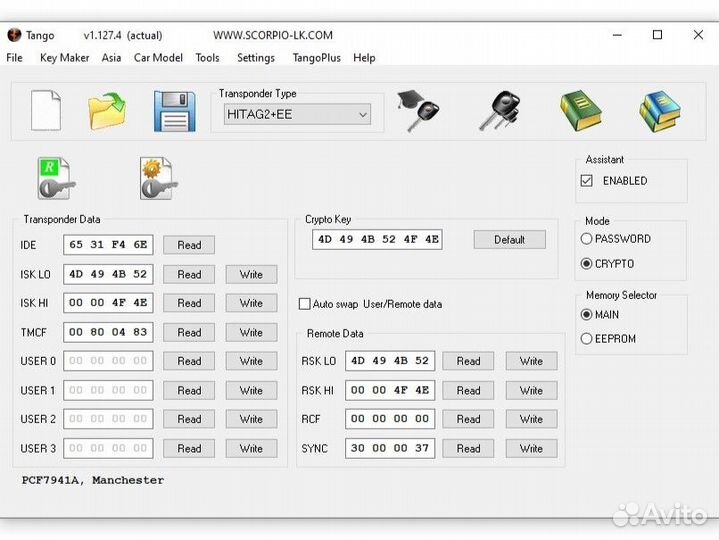Click the gear key write icon
The width and height of the screenshot is (719, 540).
click(158, 178)
